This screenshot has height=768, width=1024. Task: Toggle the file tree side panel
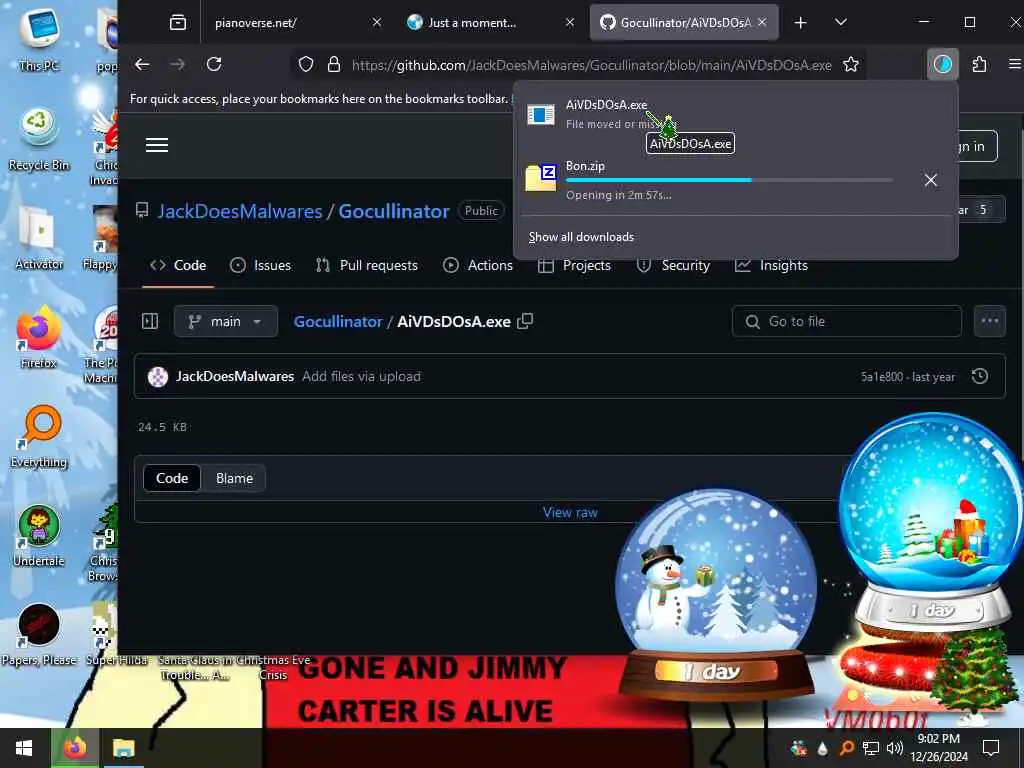pos(150,321)
